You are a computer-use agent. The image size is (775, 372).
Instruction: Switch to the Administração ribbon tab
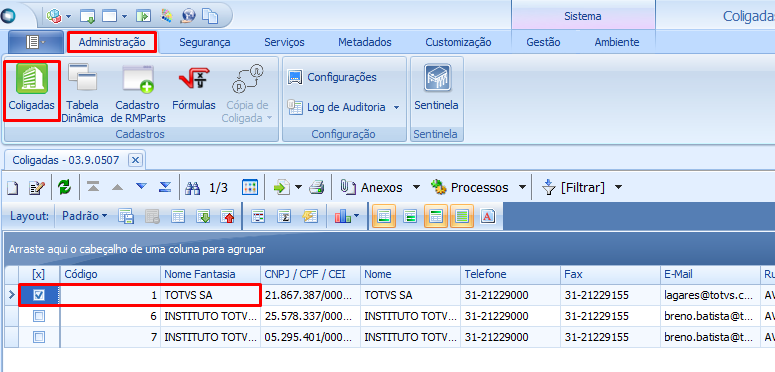(x=112, y=42)
